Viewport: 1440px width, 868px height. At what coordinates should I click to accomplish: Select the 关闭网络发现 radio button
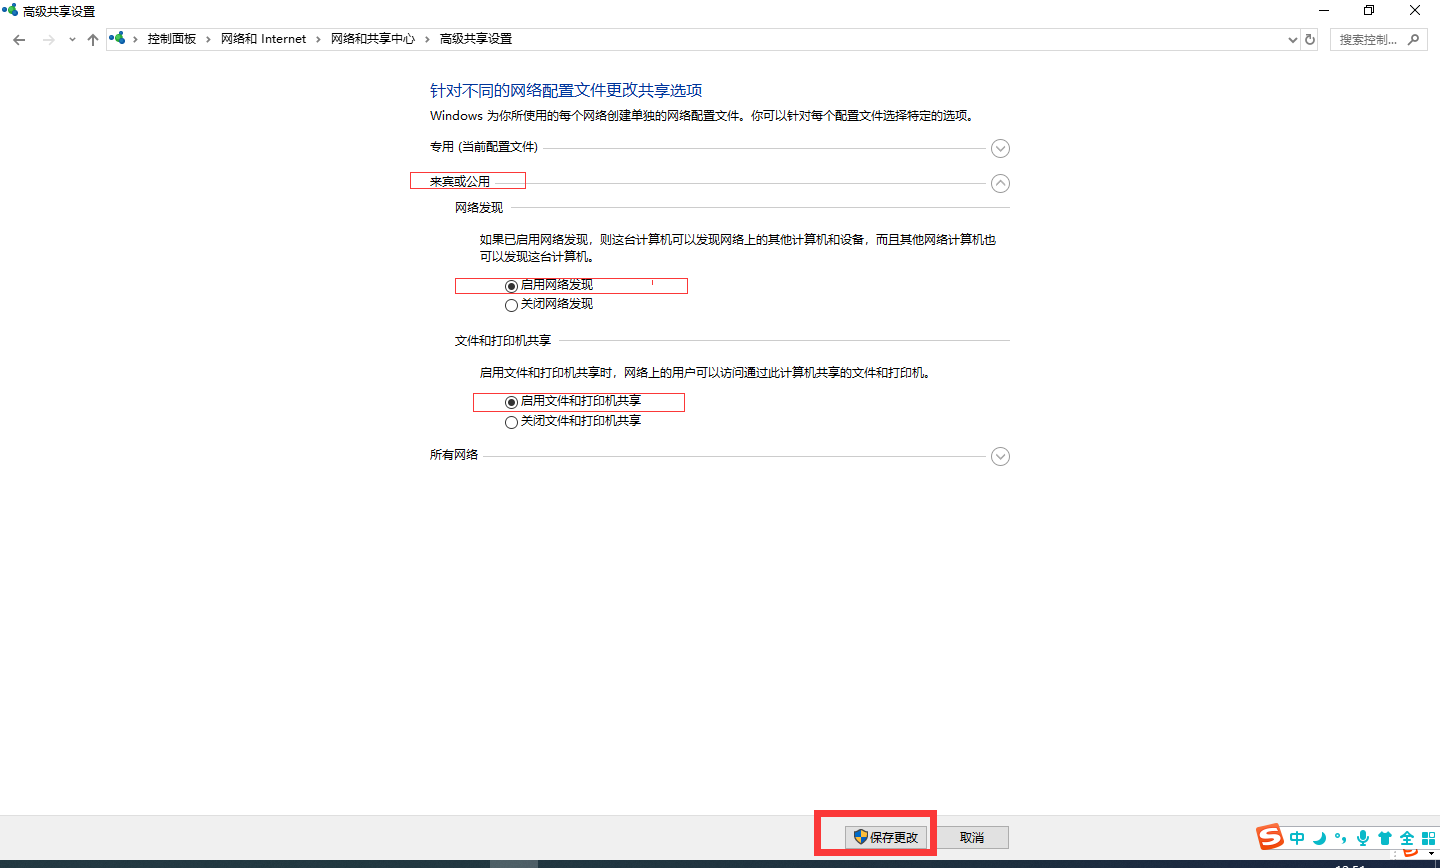click(511, 305)
